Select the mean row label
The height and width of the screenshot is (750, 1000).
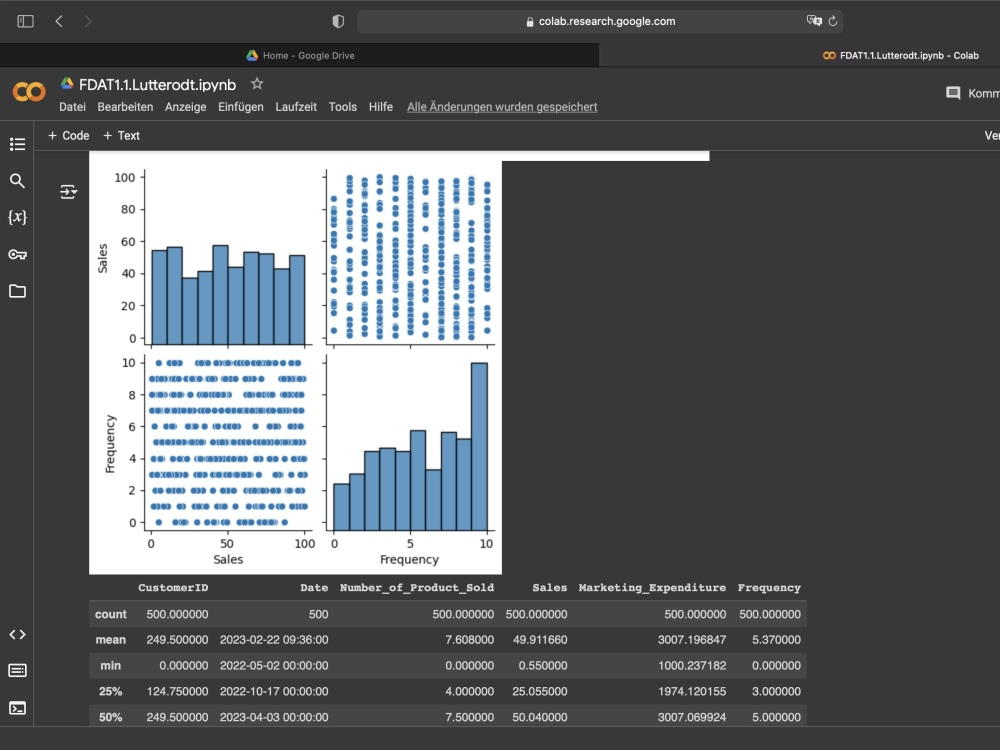pyautogui.click(x=110, y=640)
